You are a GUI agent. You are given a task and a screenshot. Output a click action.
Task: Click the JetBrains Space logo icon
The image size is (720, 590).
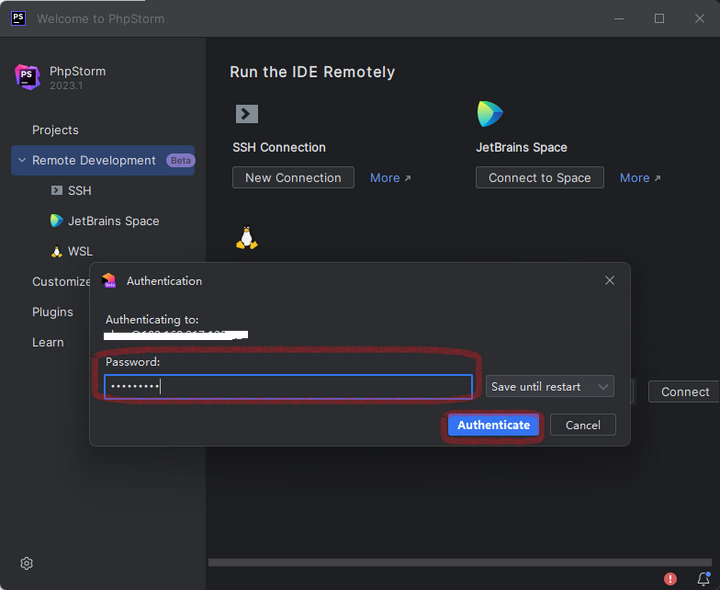pos(490,114)
